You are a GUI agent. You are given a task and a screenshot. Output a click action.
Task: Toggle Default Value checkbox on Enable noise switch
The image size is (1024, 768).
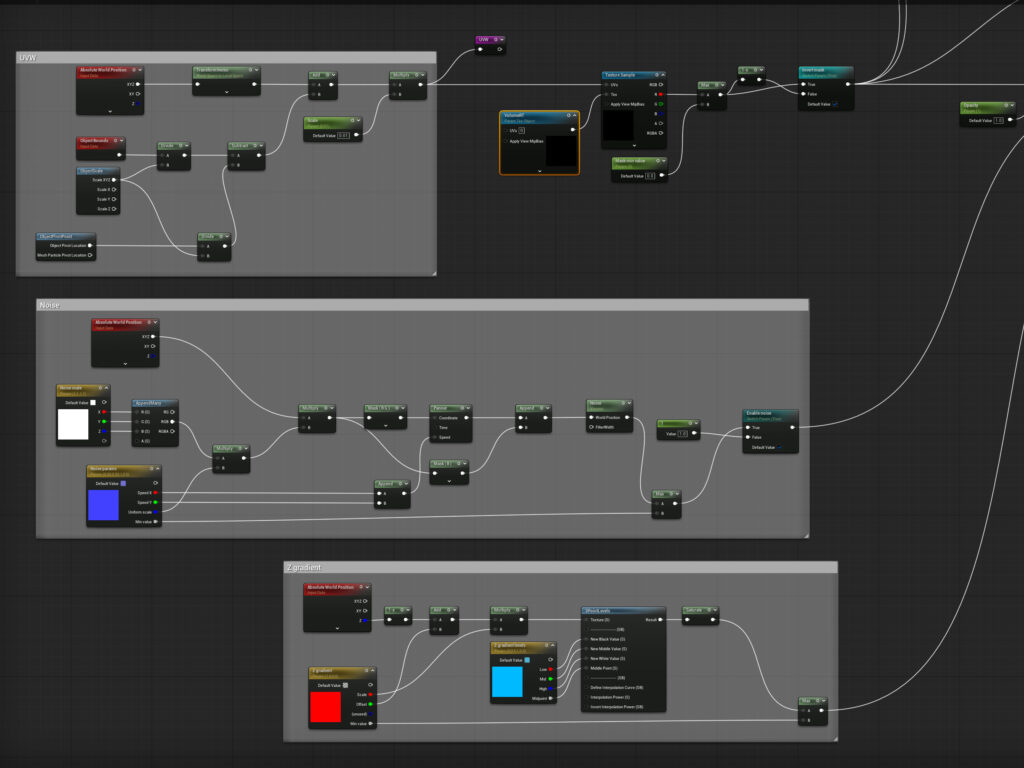point(779,448)
